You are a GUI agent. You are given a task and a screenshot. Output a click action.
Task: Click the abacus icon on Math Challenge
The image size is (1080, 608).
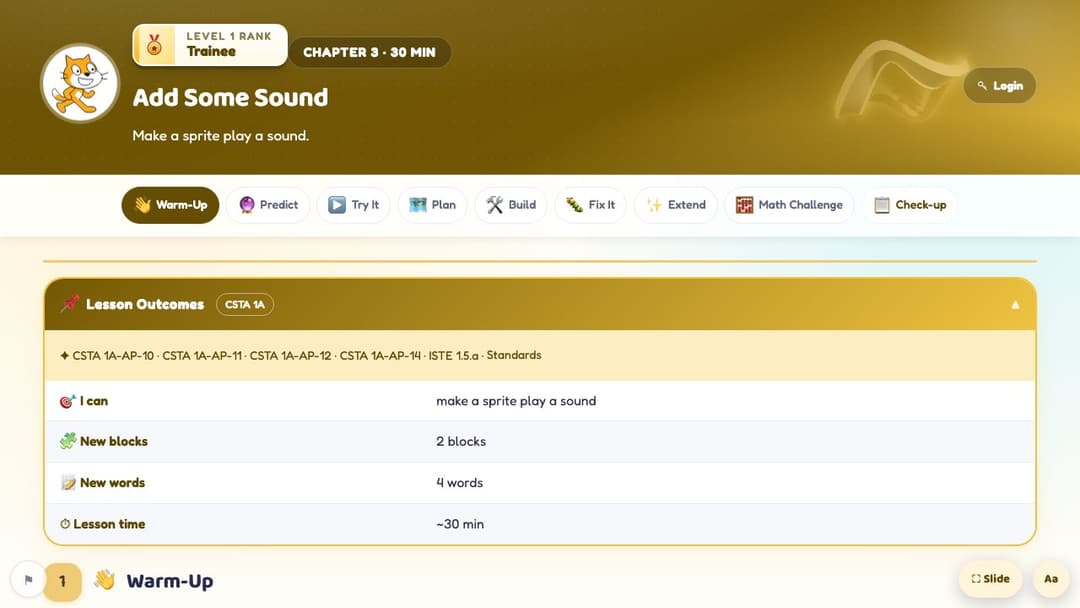[745, 205]
